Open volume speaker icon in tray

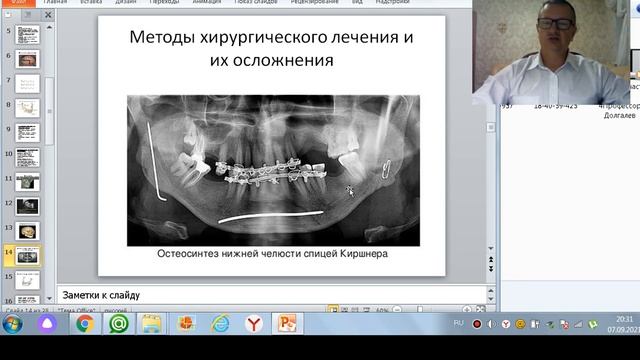click(491, 324)
